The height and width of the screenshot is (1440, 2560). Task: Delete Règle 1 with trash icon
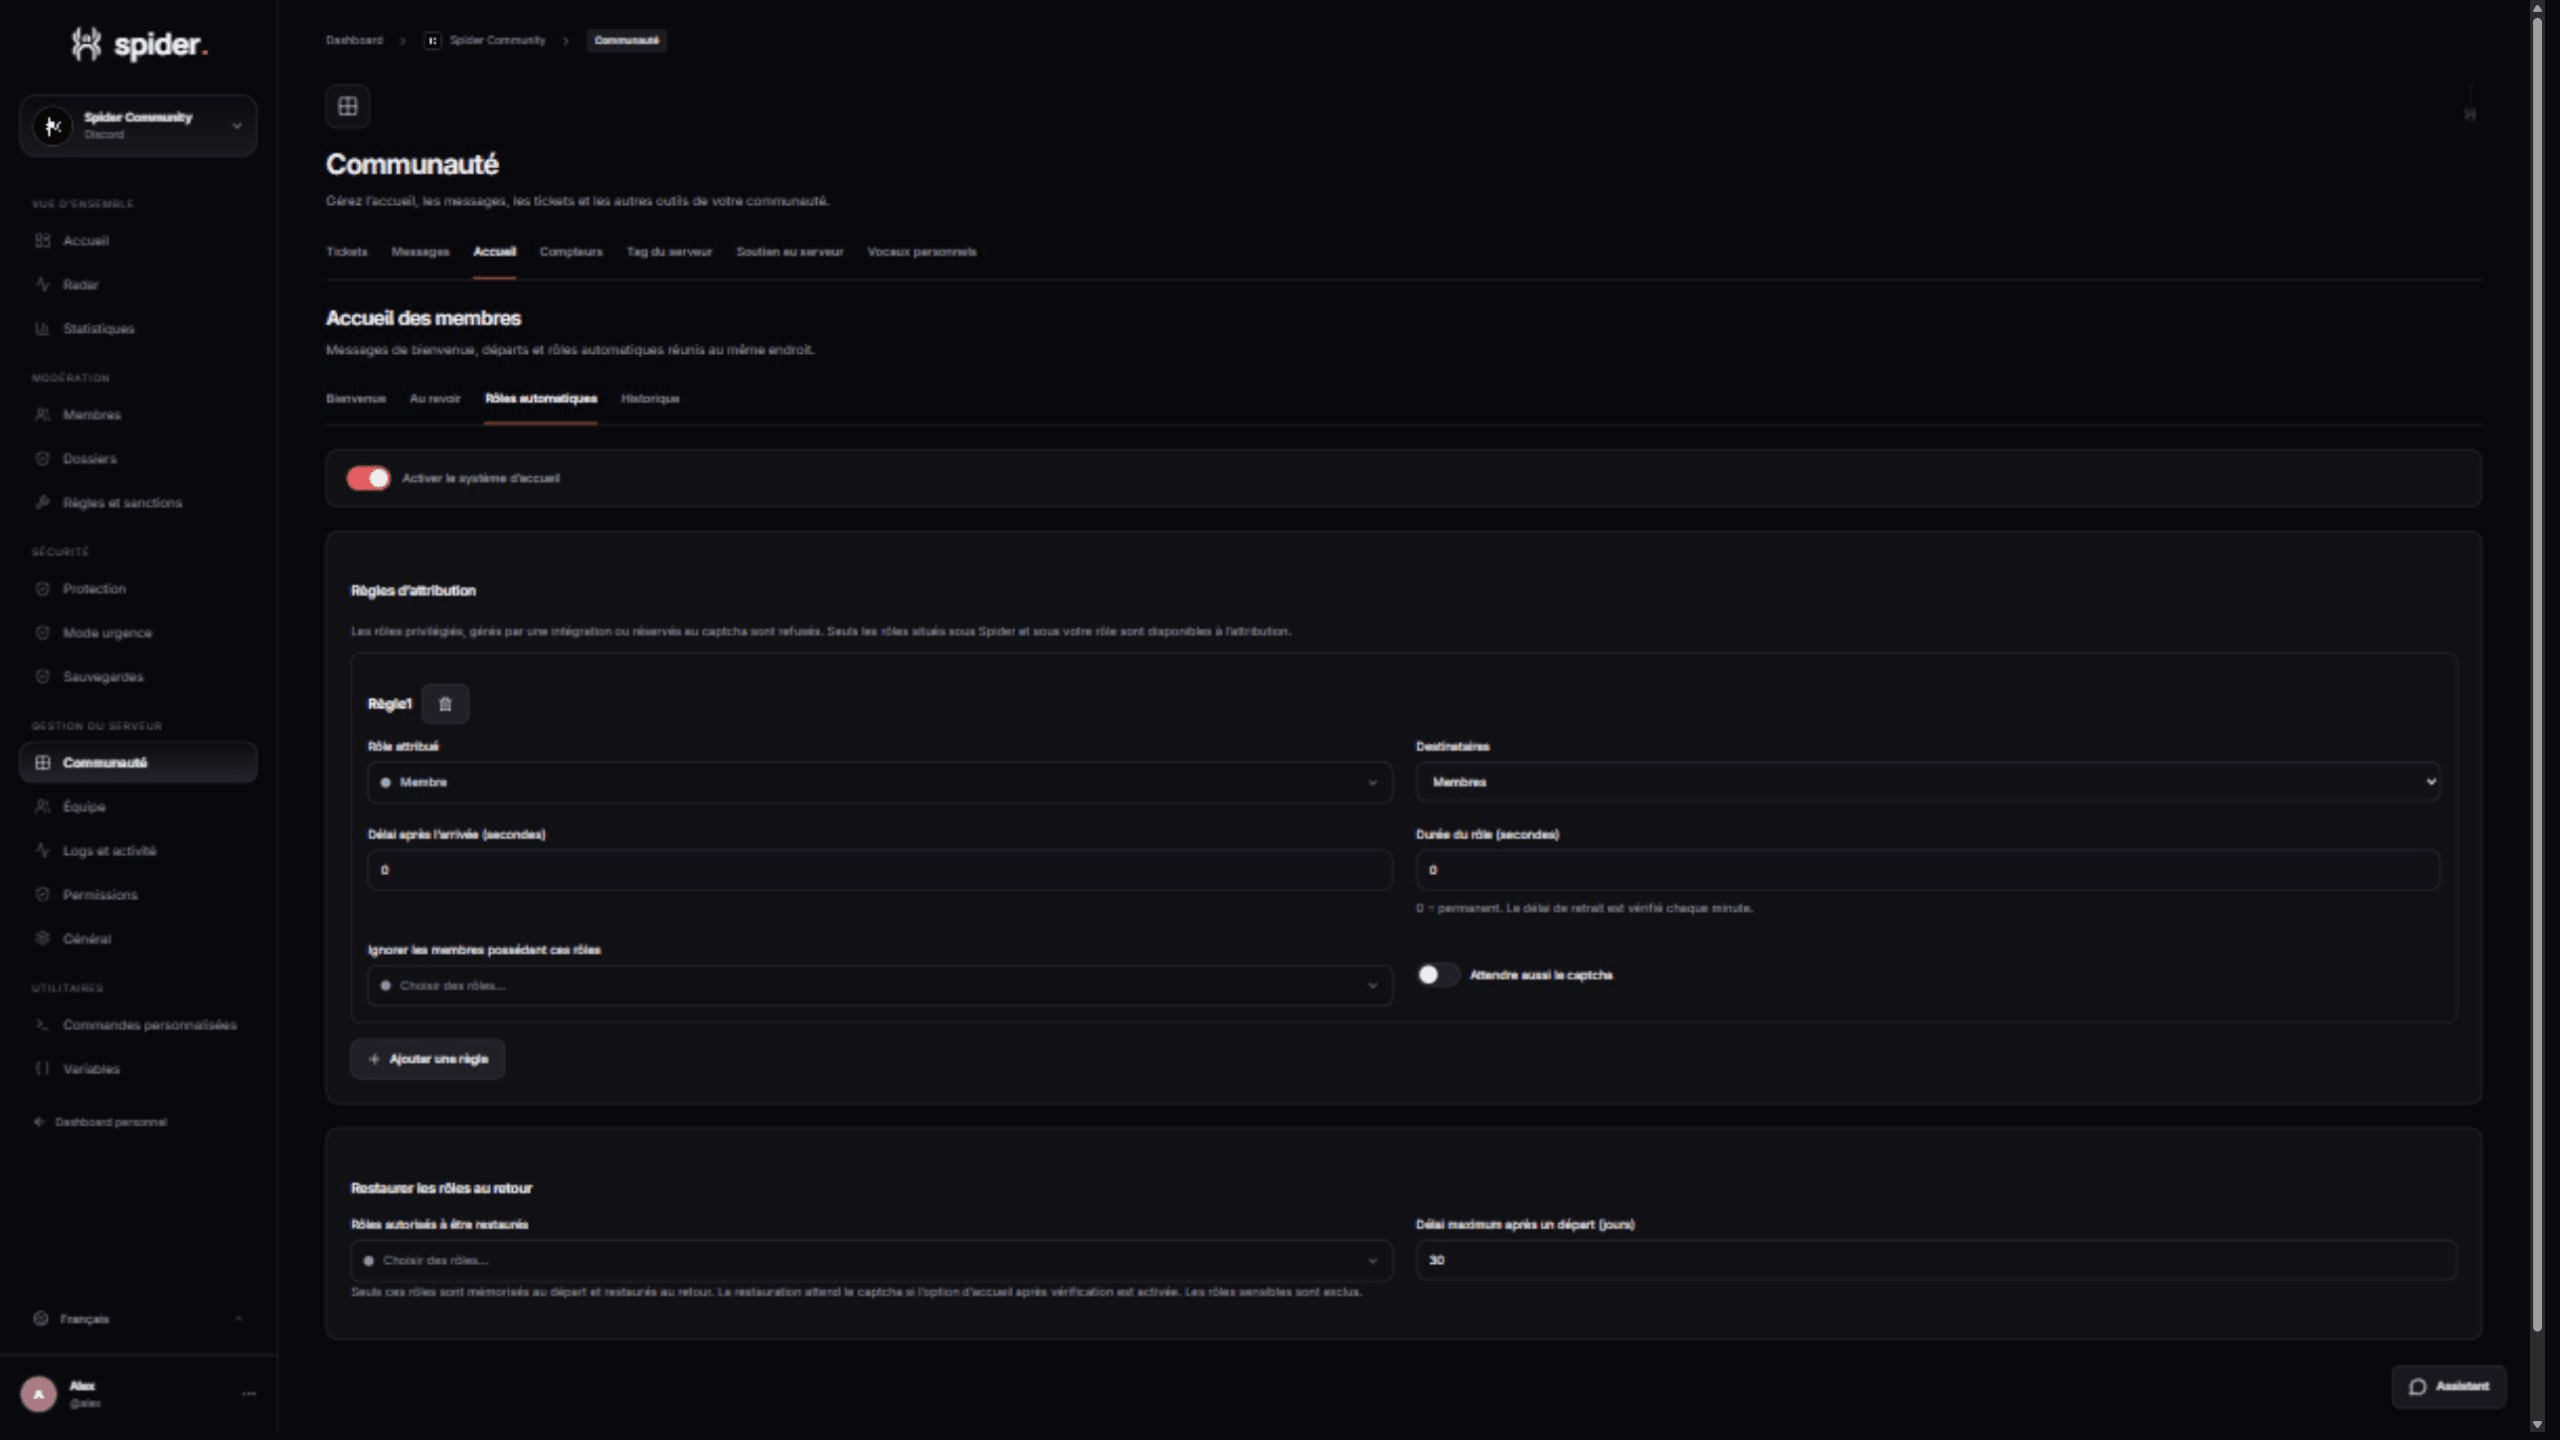445,704
